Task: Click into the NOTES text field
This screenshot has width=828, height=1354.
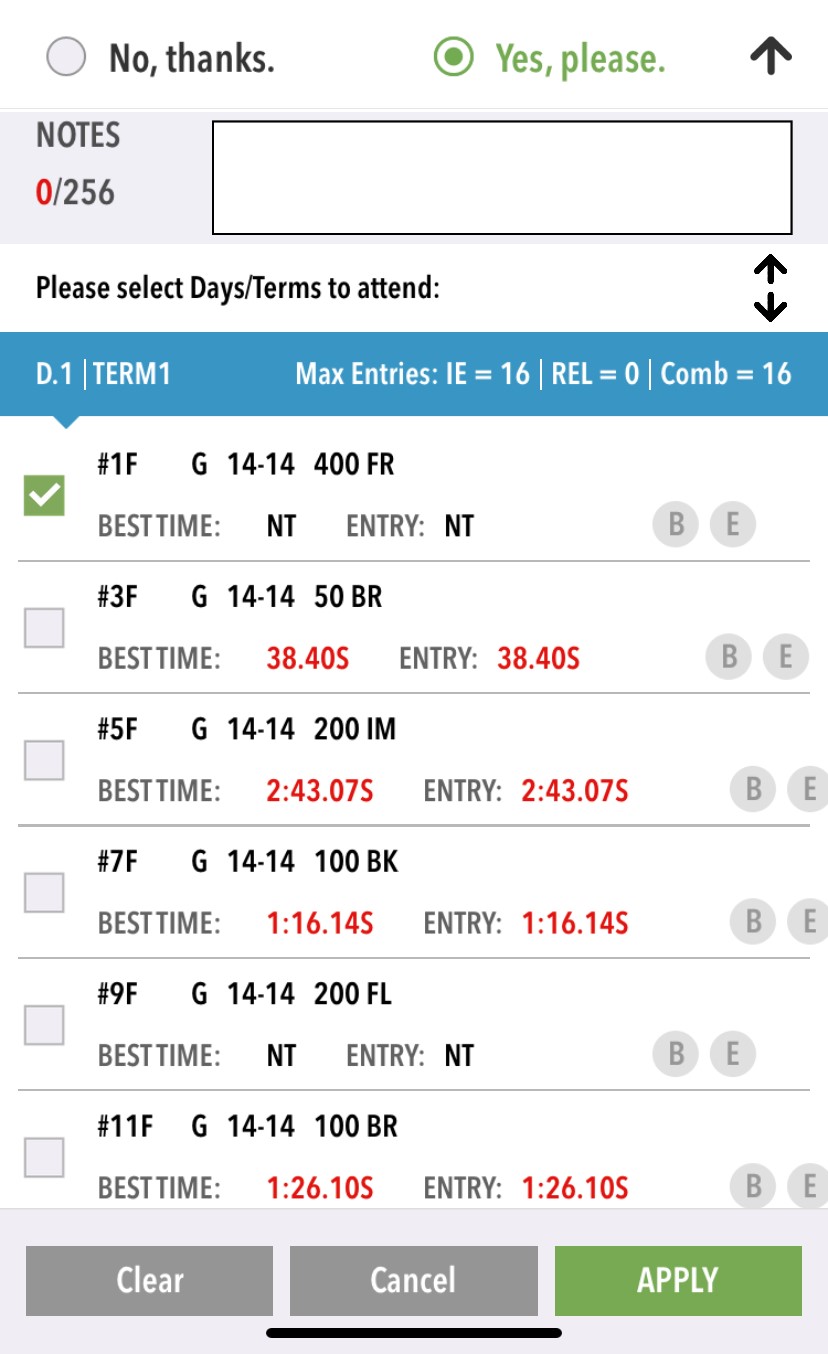Action: 502,178
